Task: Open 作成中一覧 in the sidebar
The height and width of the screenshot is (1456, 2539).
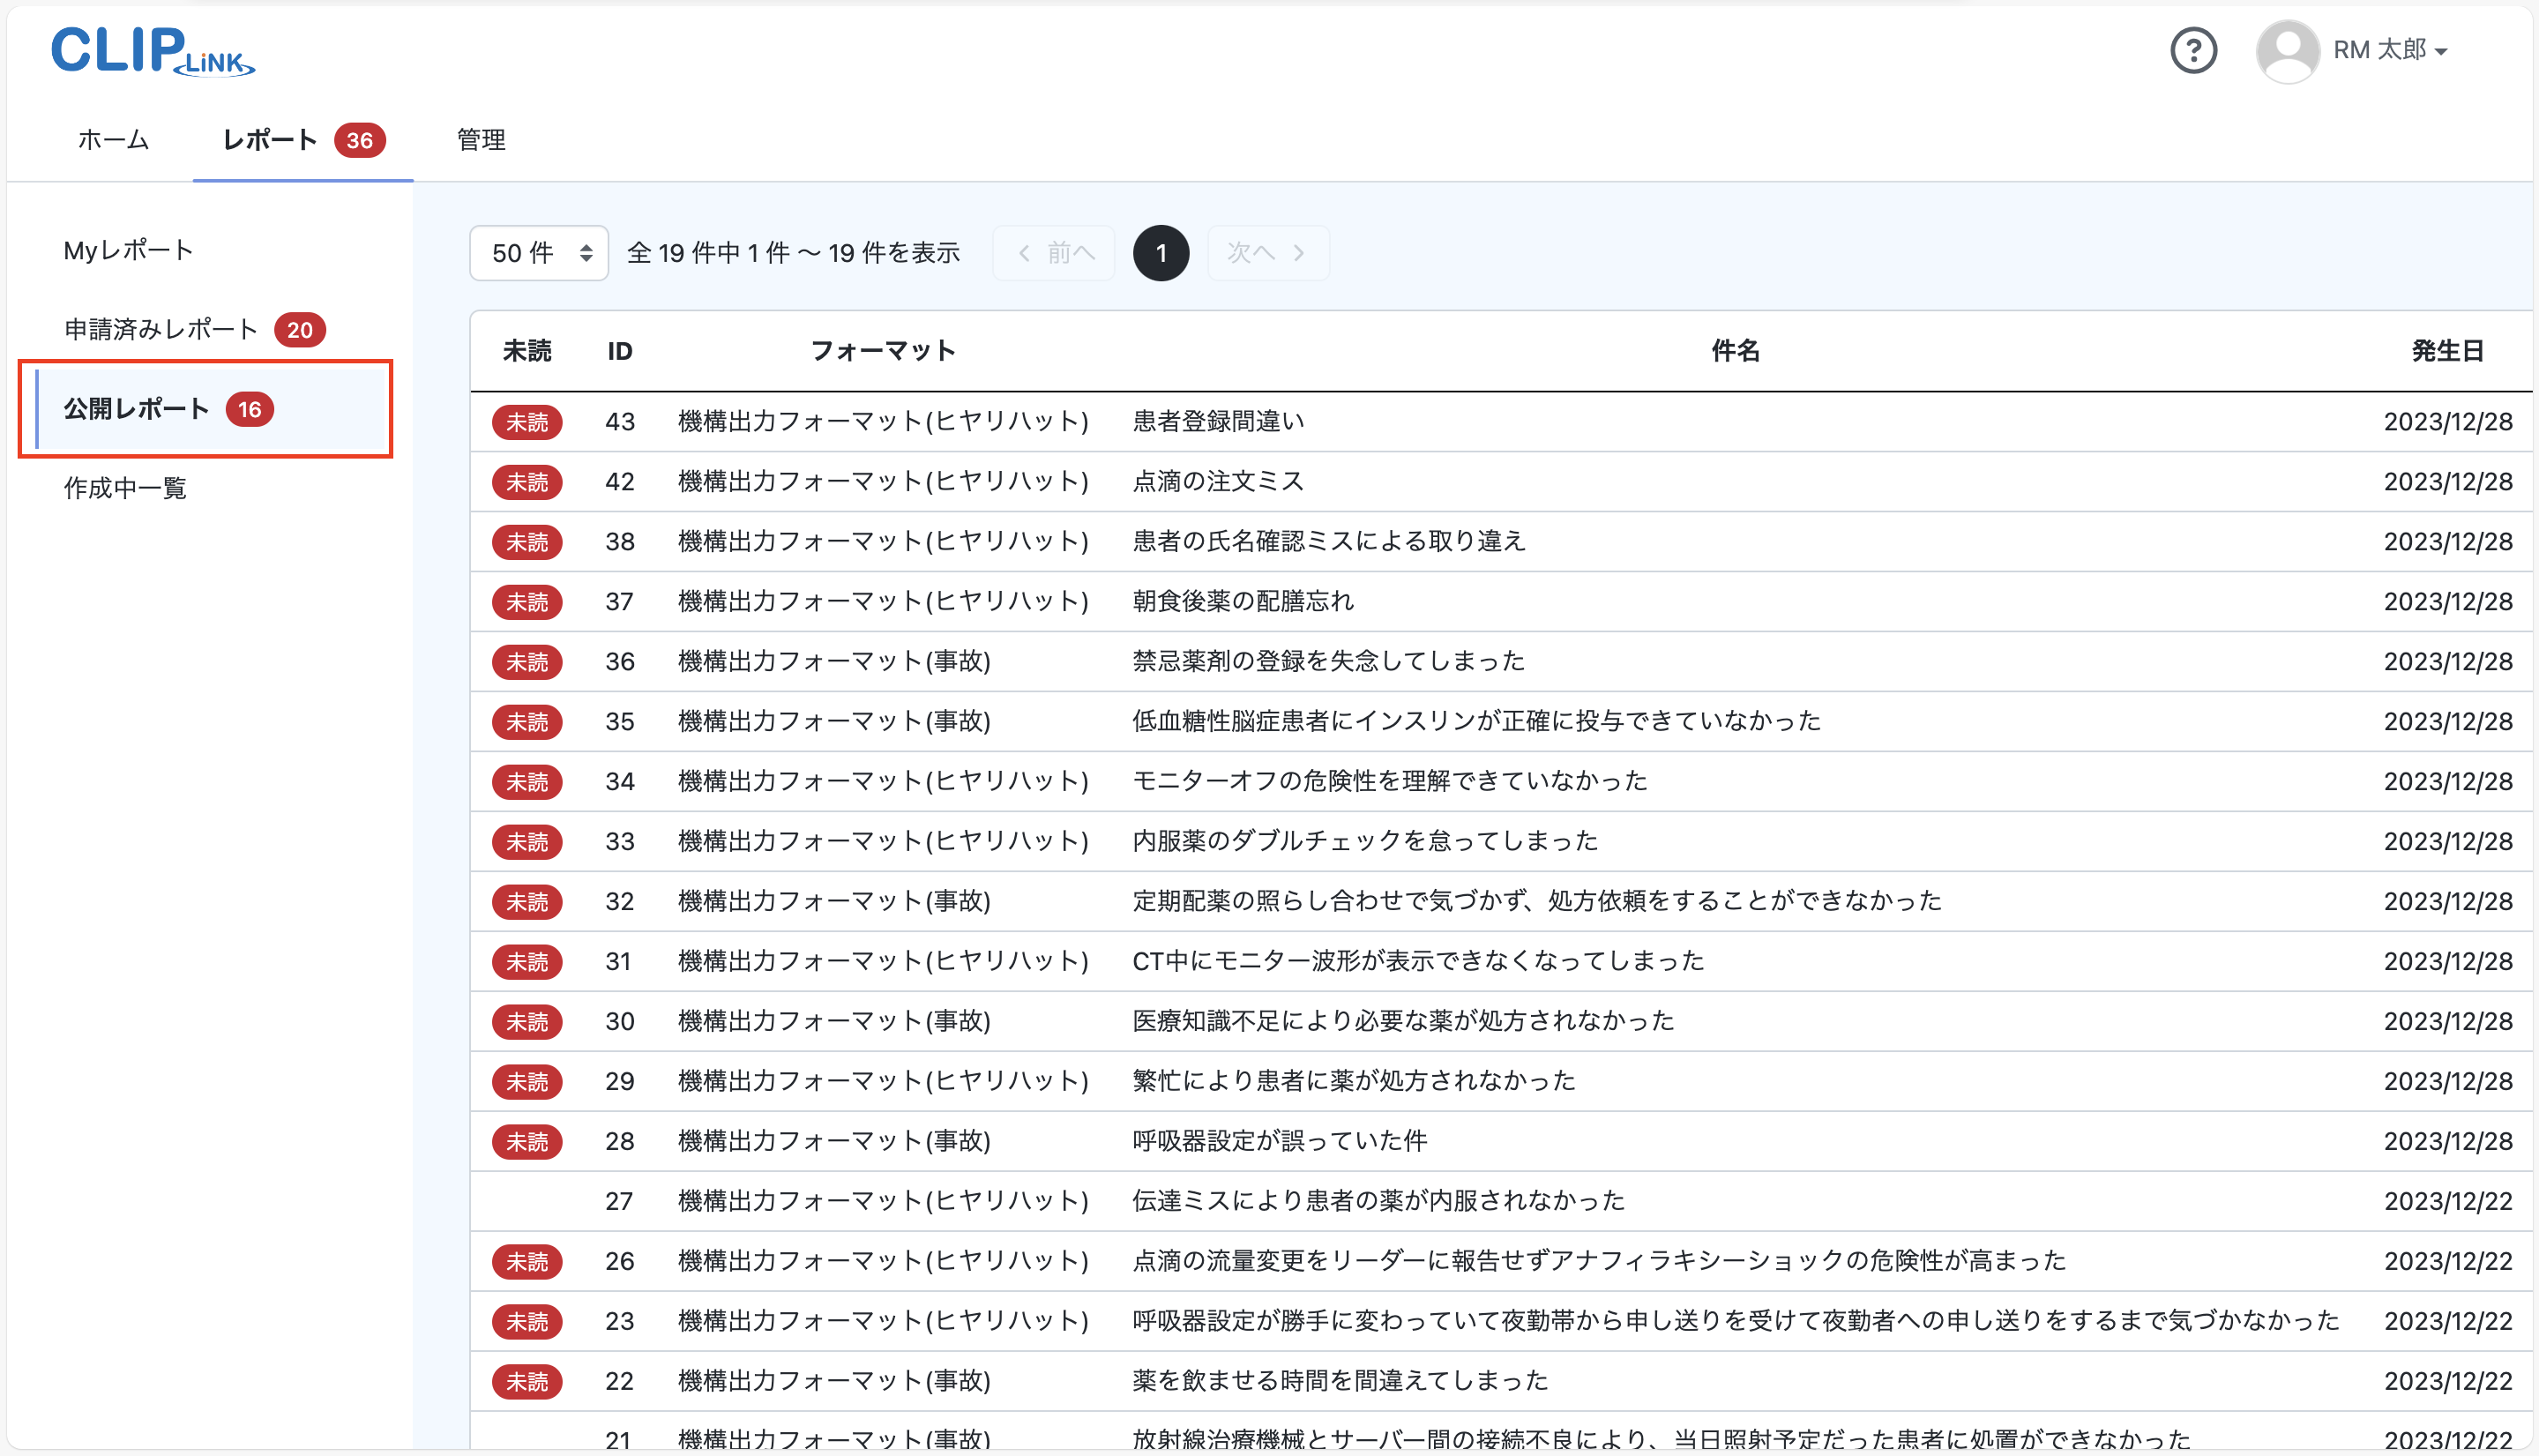Action: 124,488
